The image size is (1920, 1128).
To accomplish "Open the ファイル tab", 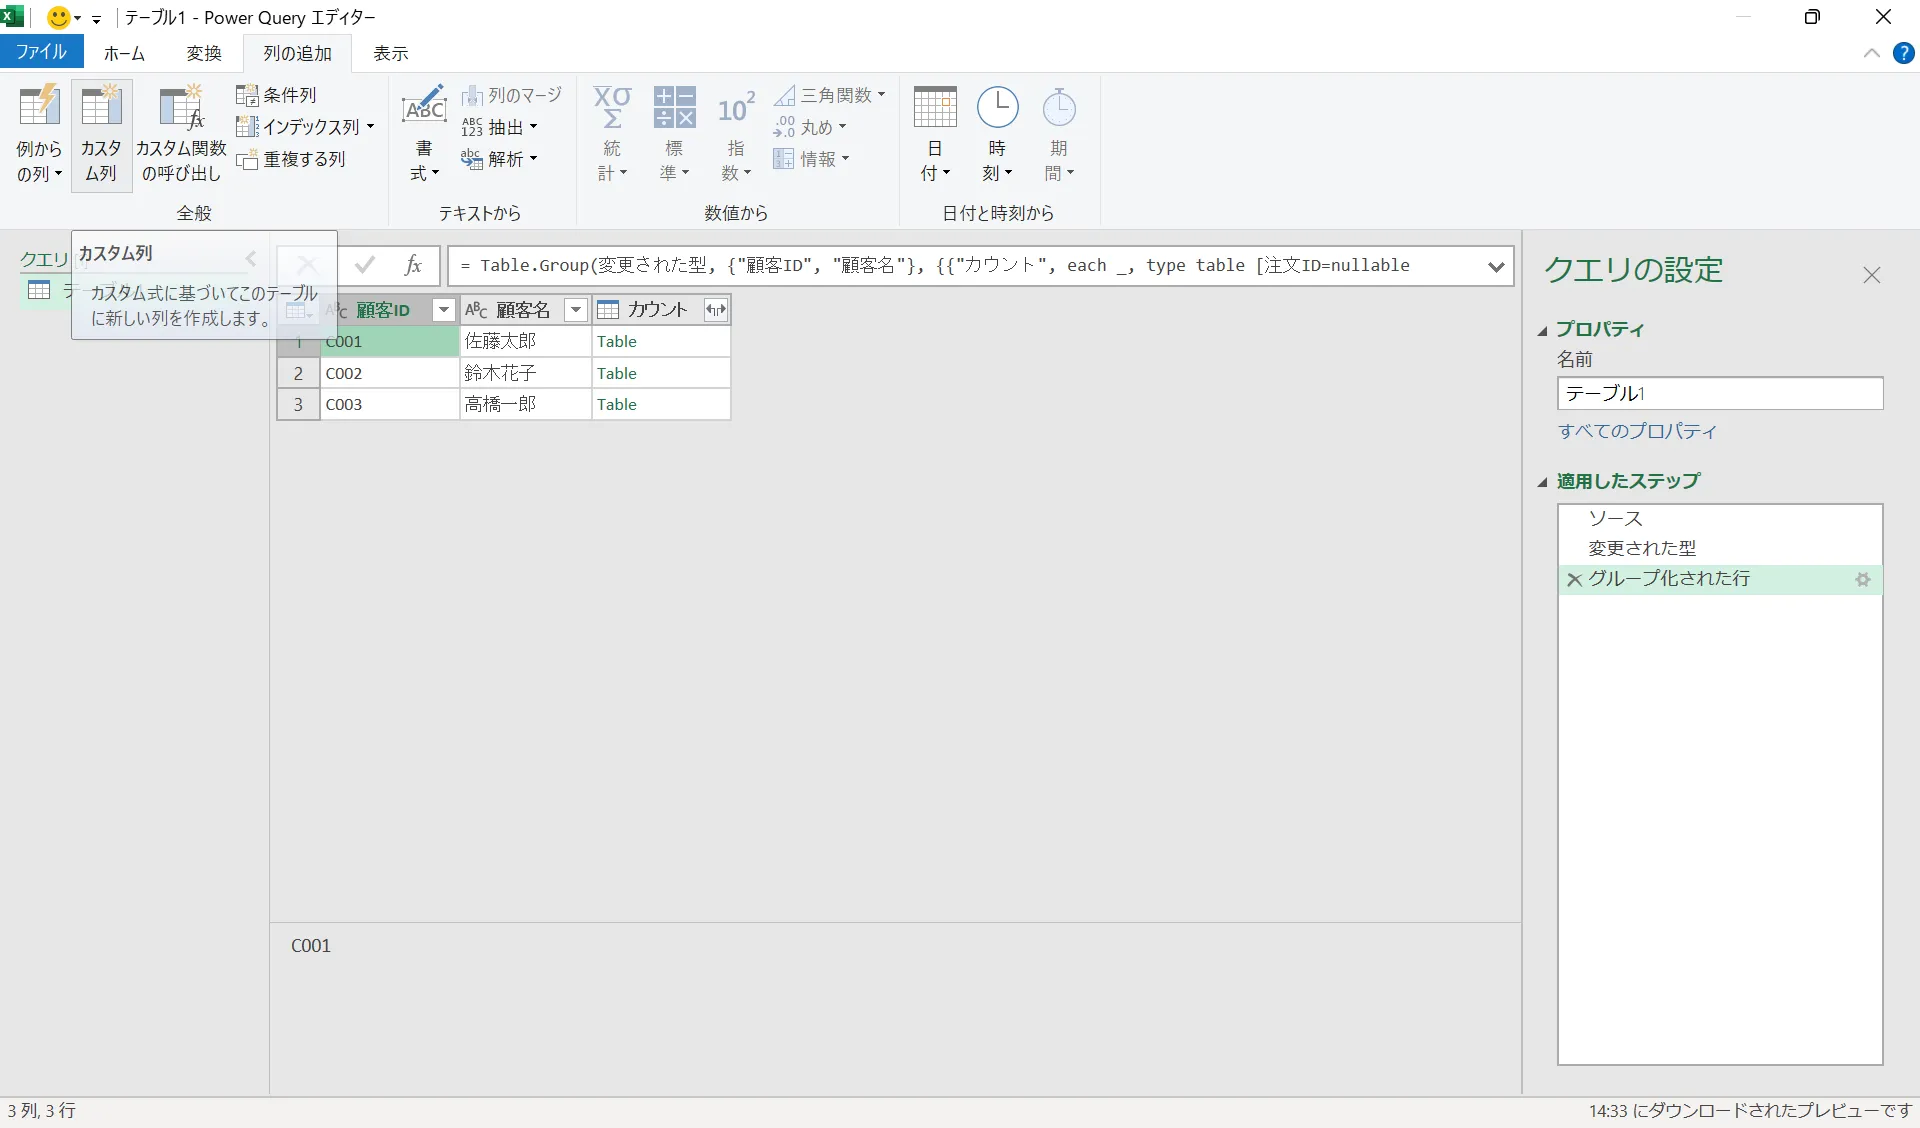I will [x=41, y=52].
